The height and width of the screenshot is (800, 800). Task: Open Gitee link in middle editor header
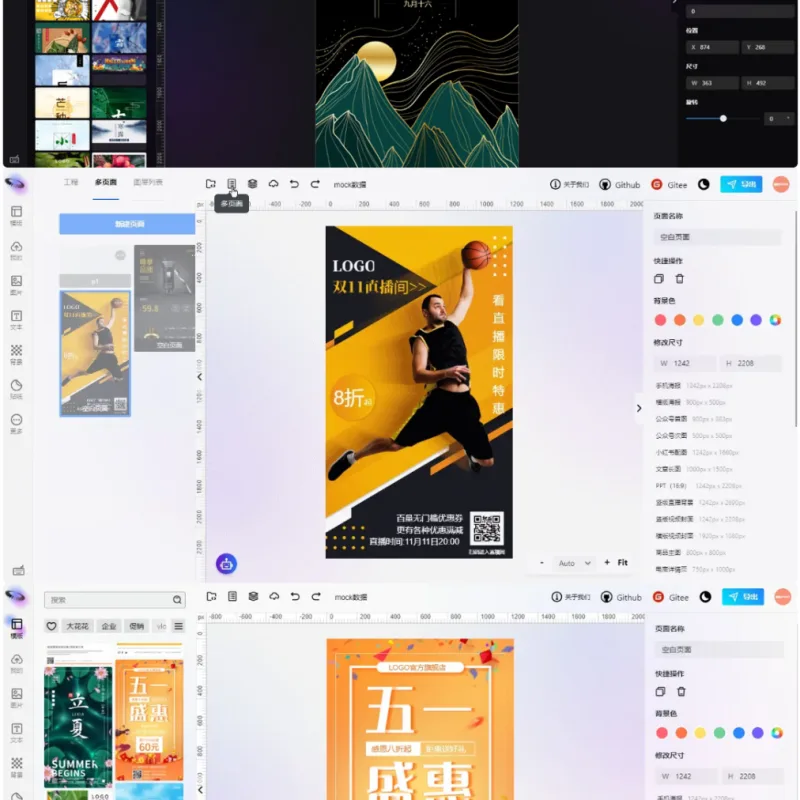pyautogui.click(x=670, y=185)
